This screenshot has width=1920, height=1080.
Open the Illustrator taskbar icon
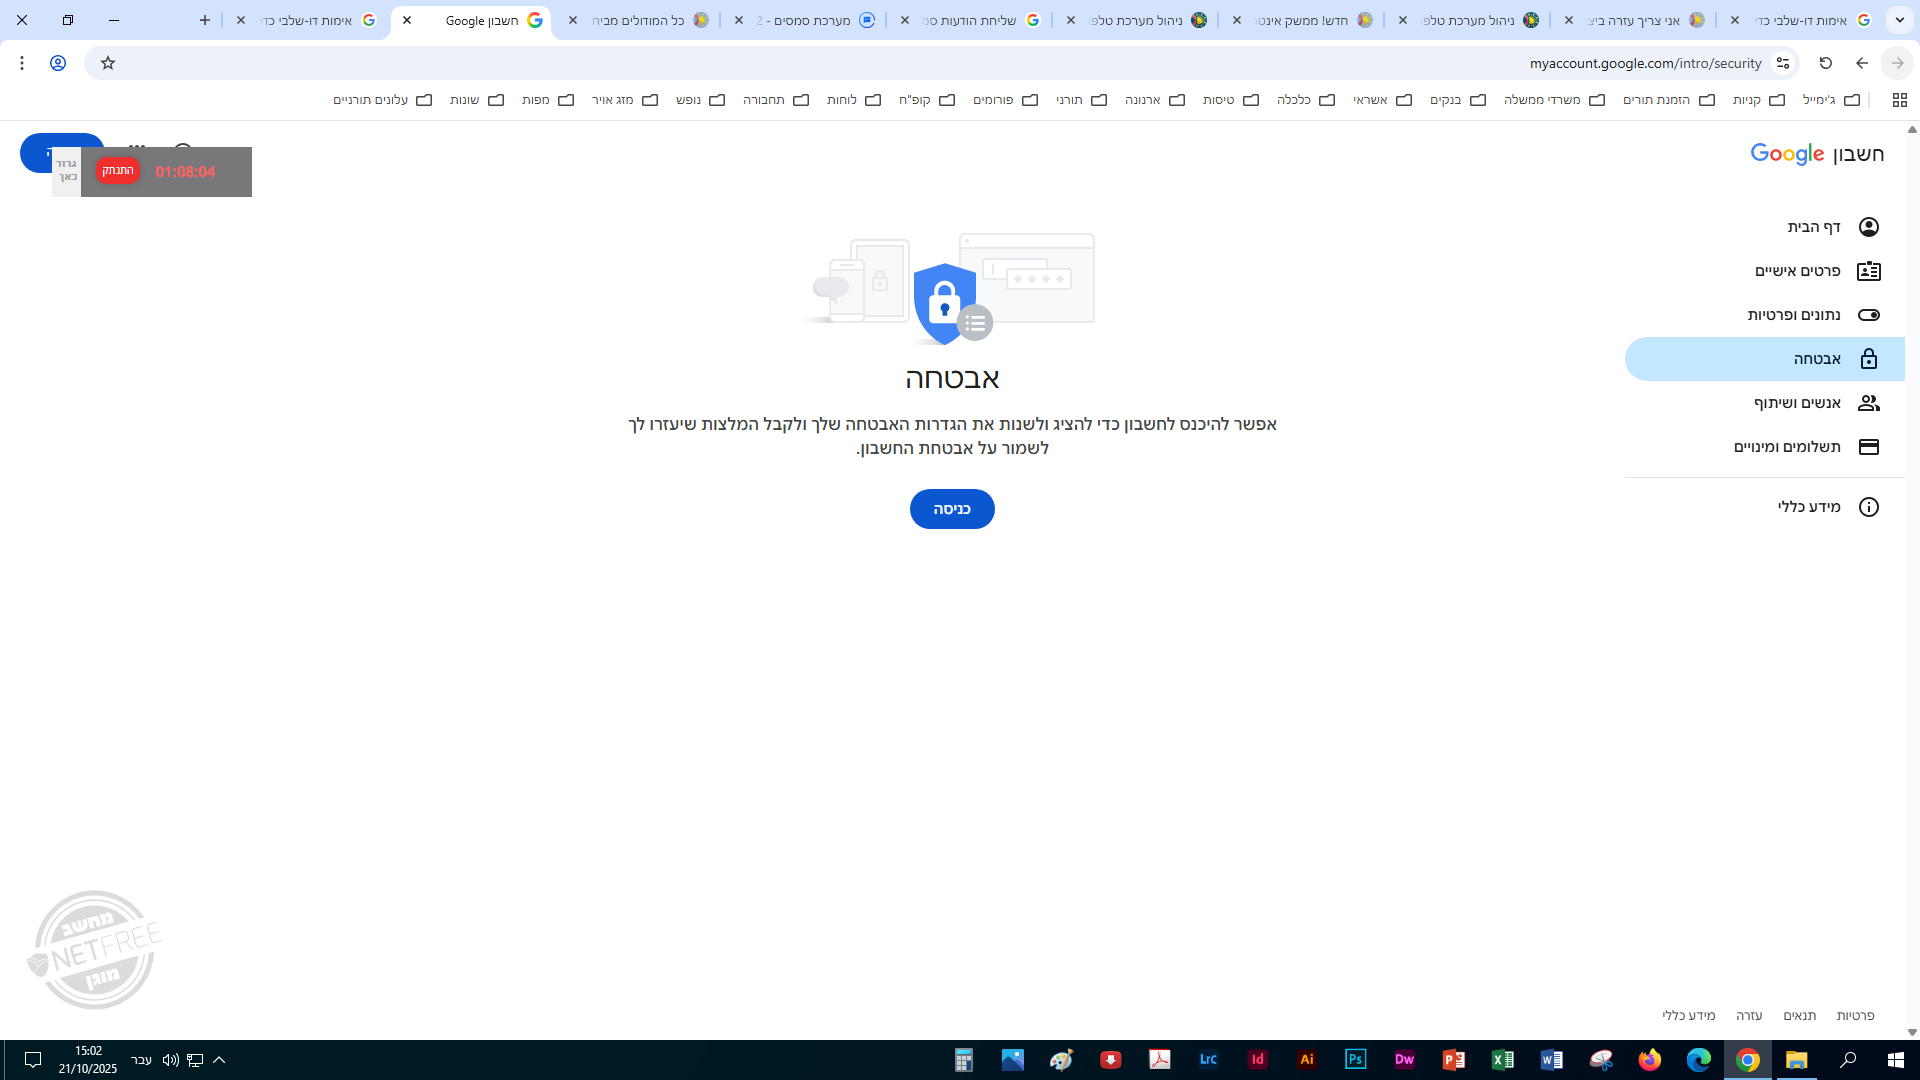point(1307,1060)
